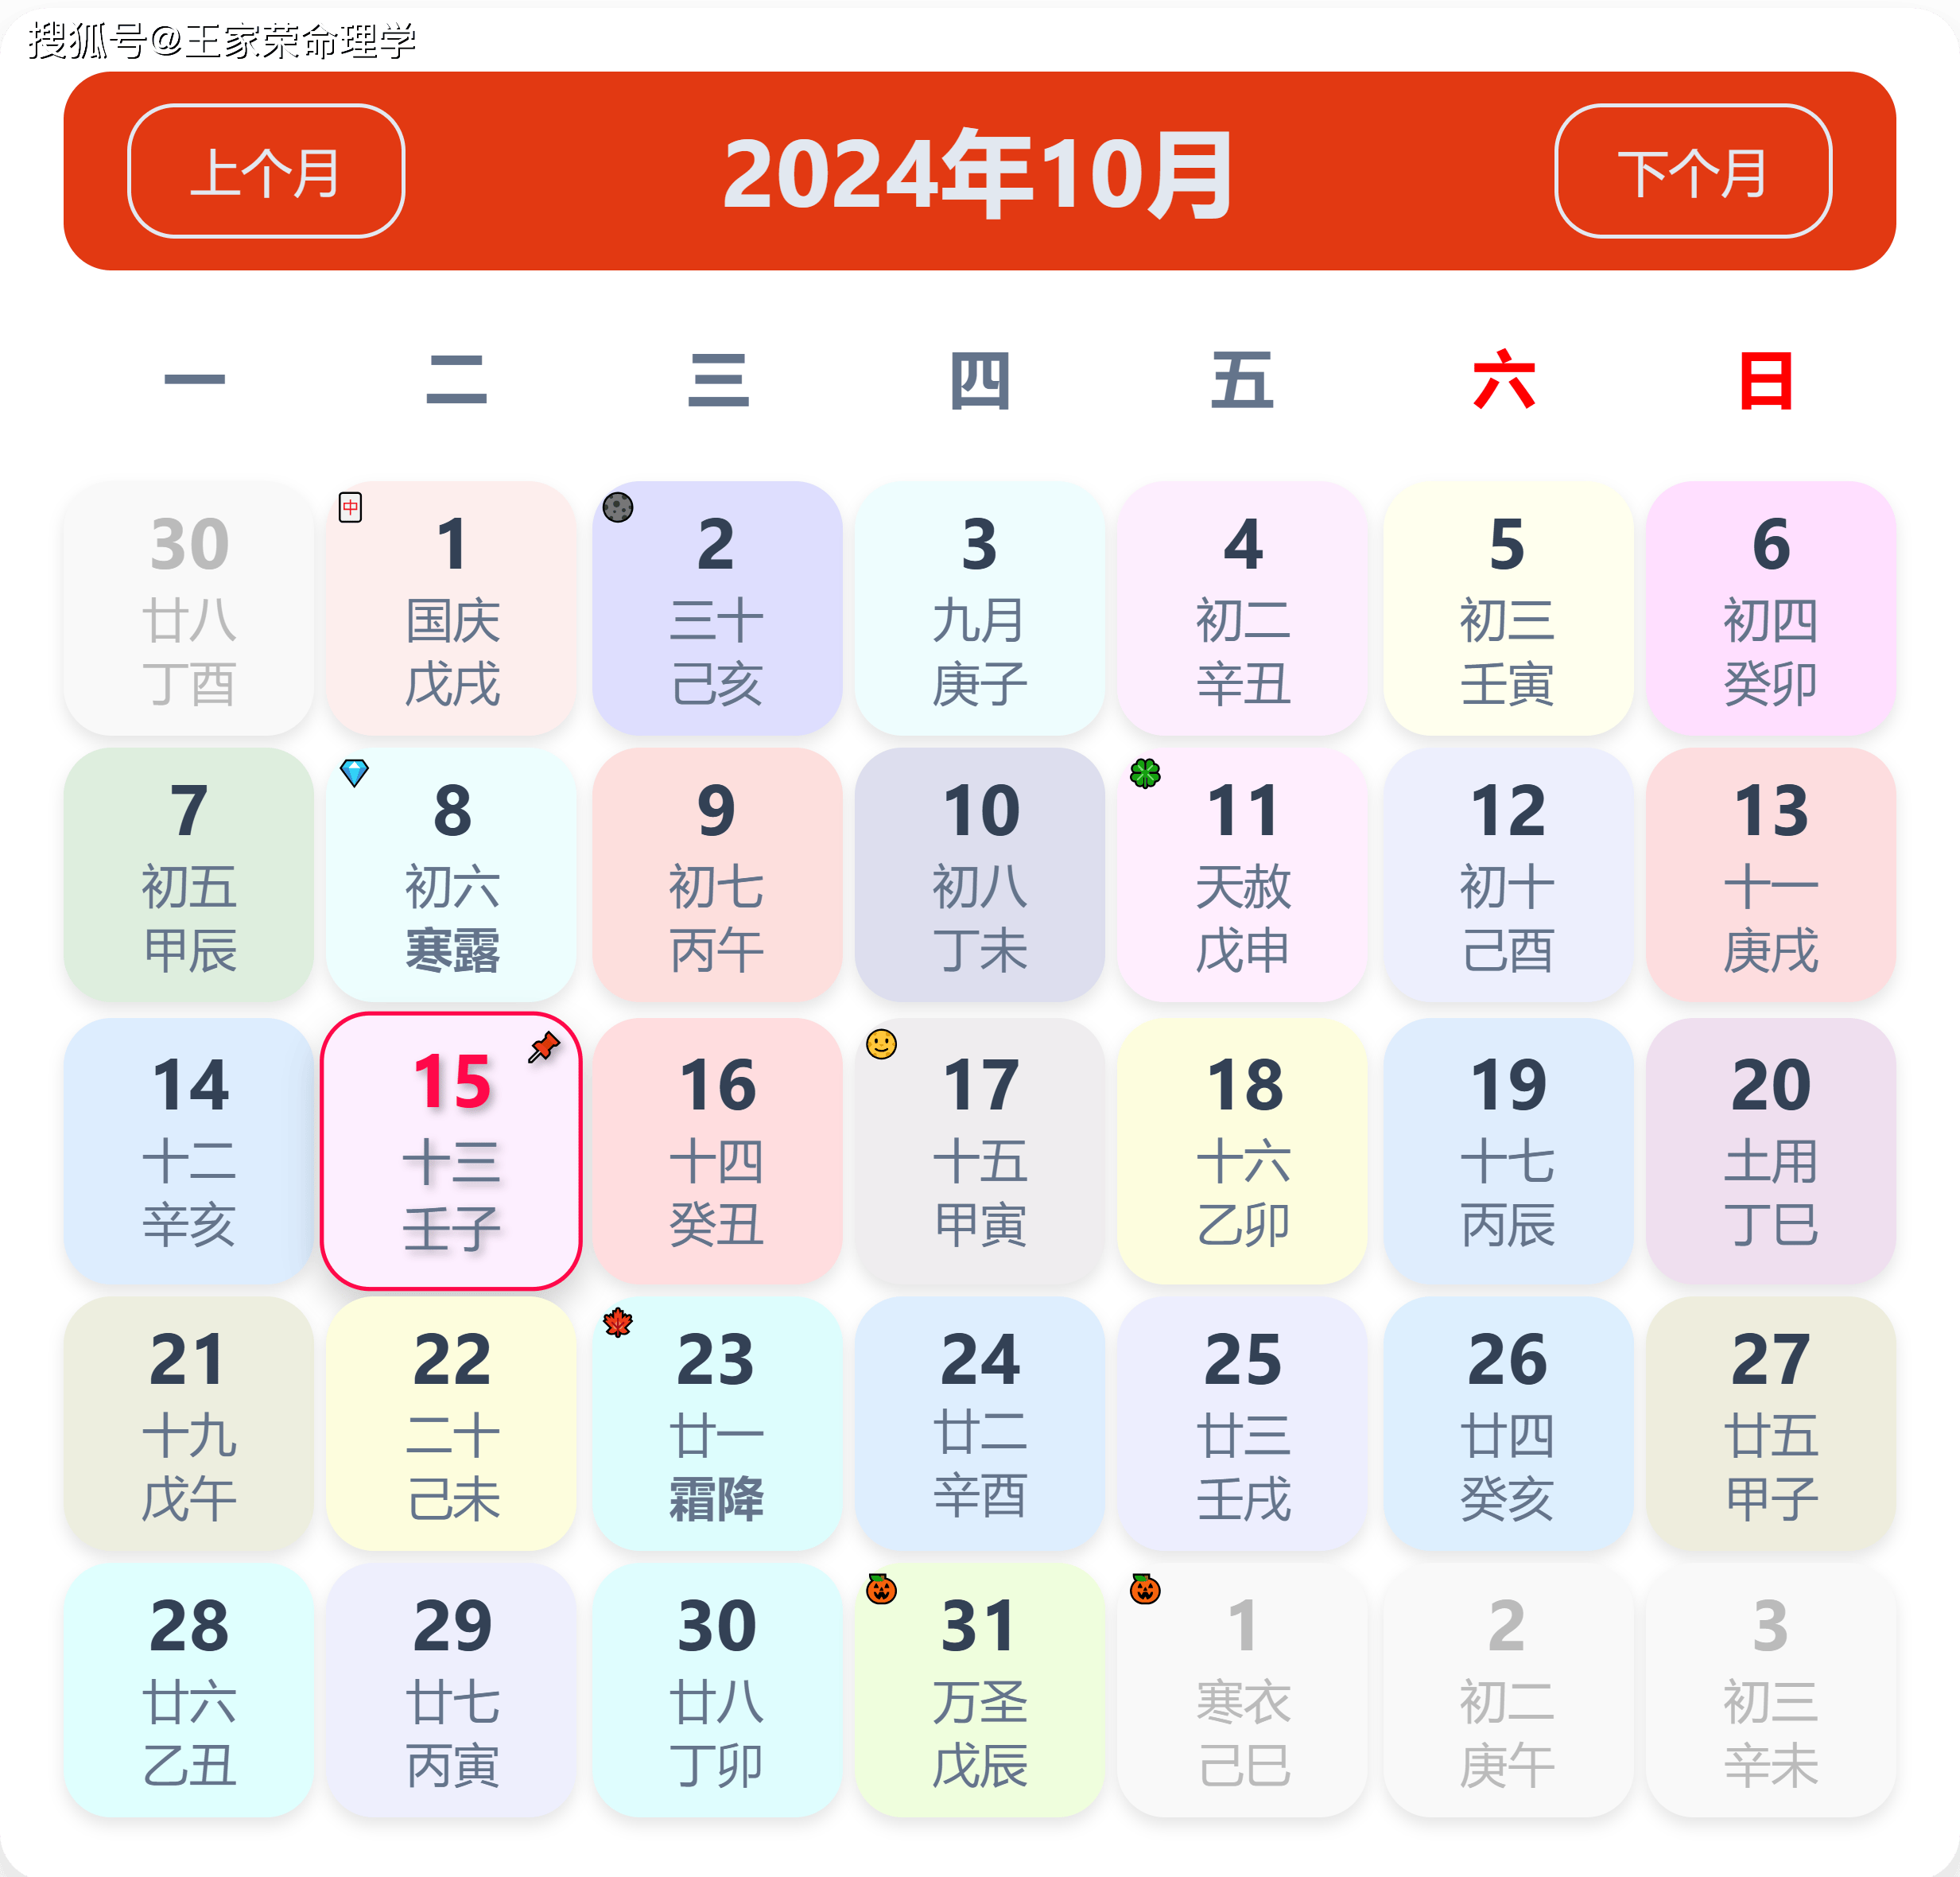1960x1877 pixels.
Task: Select October 29 廿七 丙寅 cell
Action: 451,1690
